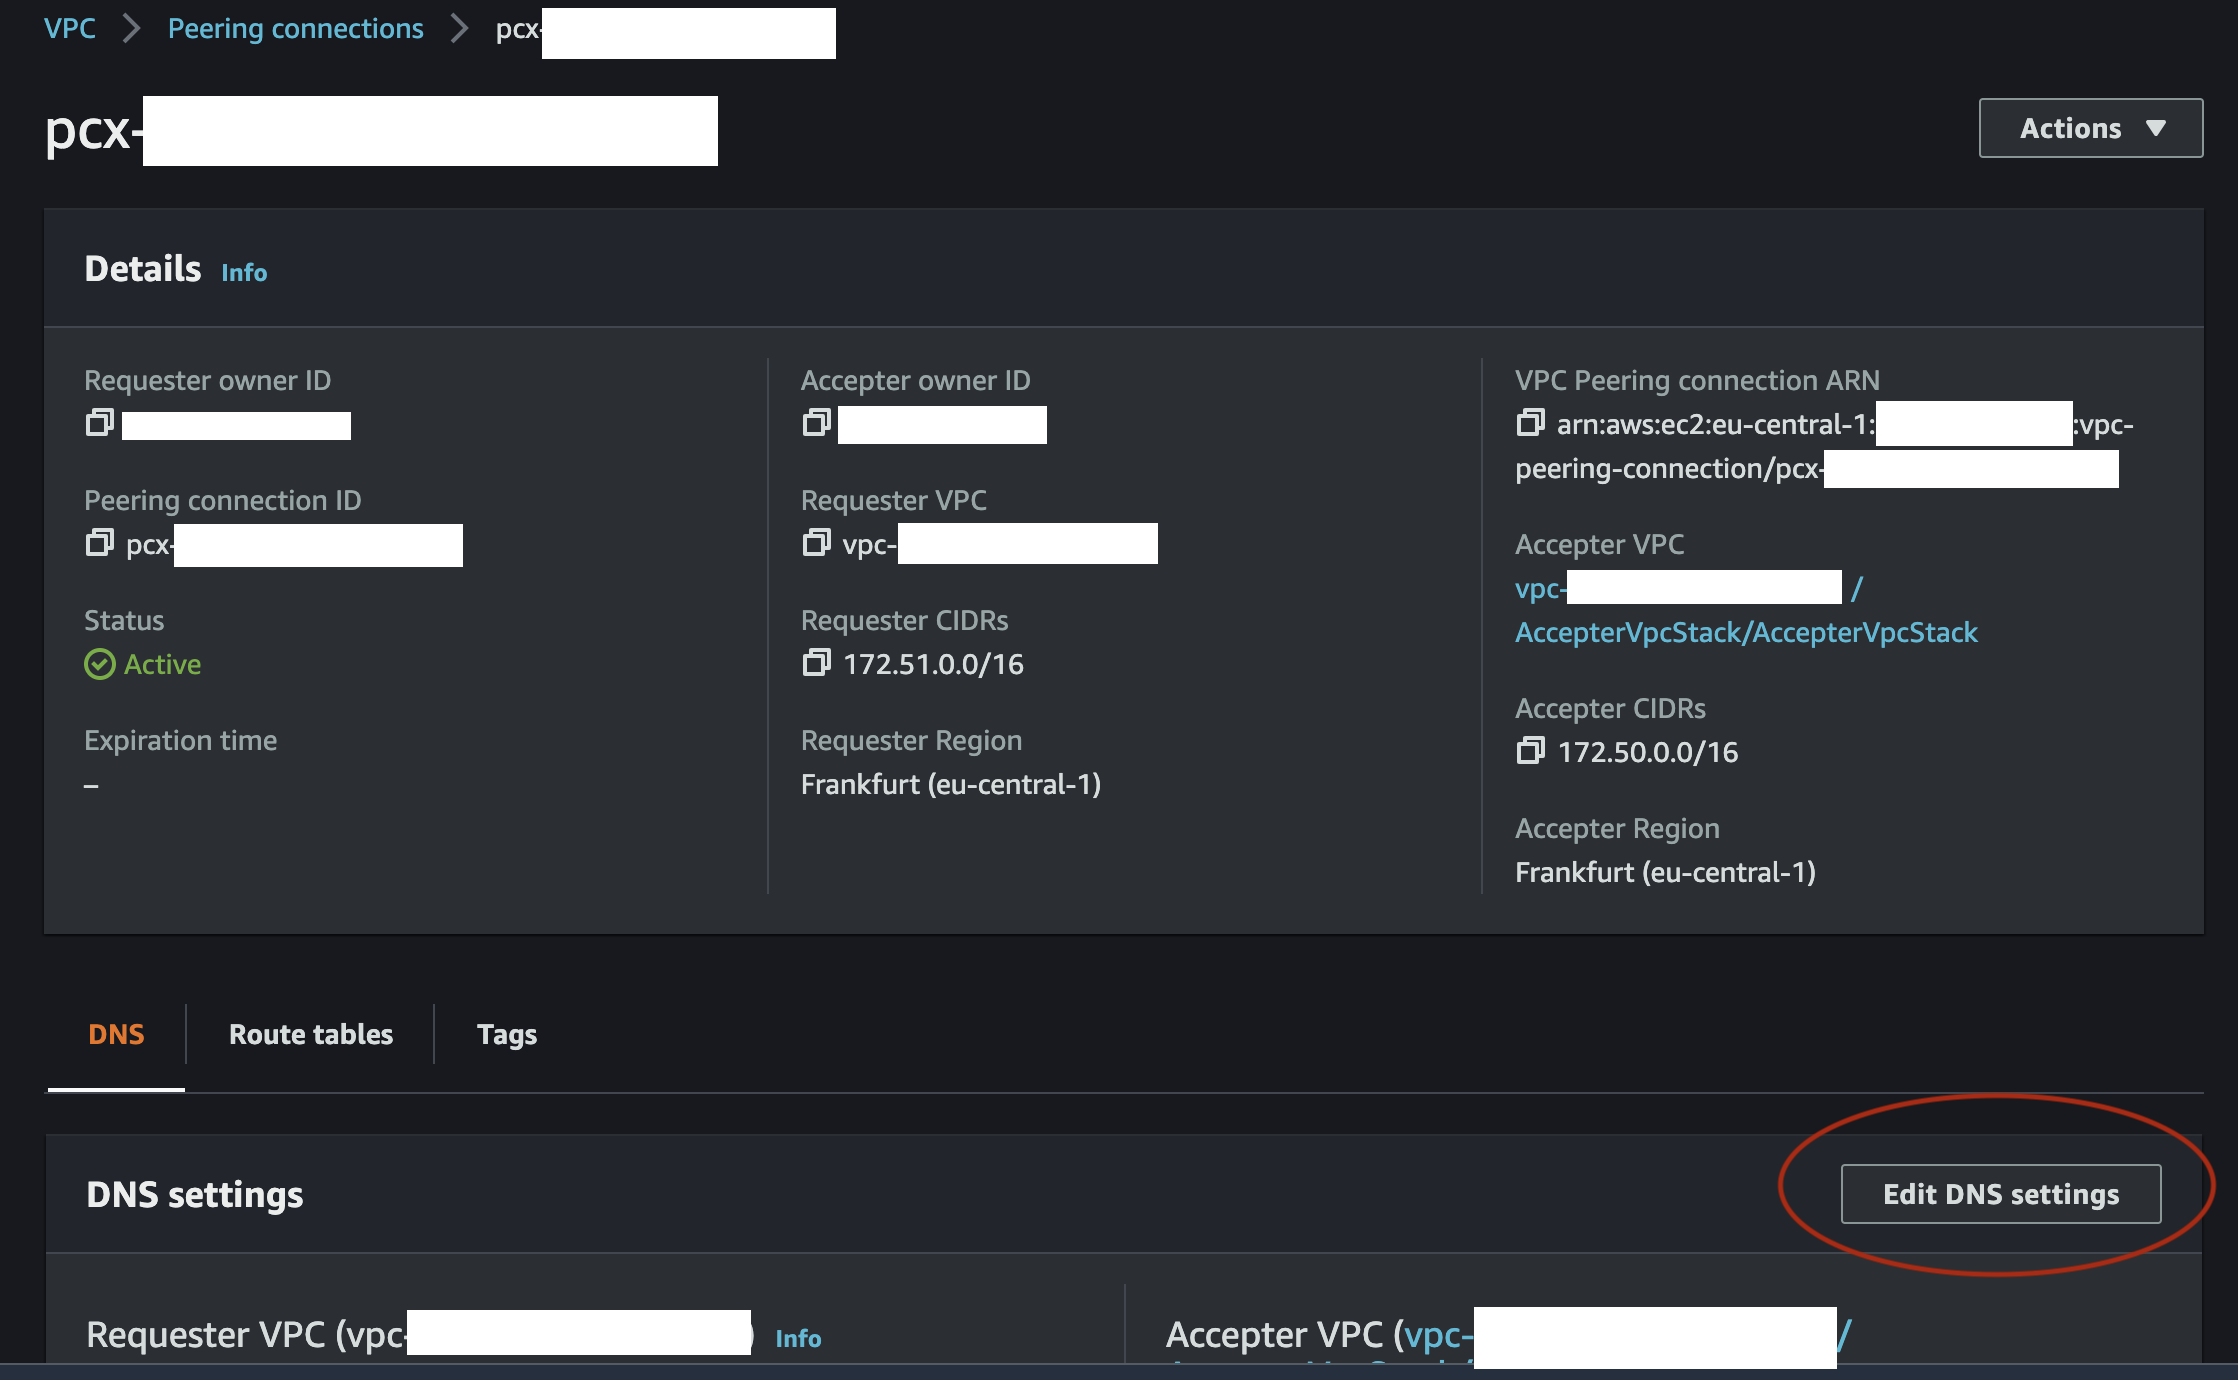Copy the VPC Peering connection ARN
Image resolution: width=2238 pixels, height=1380 pixels.
point(1529,423)
